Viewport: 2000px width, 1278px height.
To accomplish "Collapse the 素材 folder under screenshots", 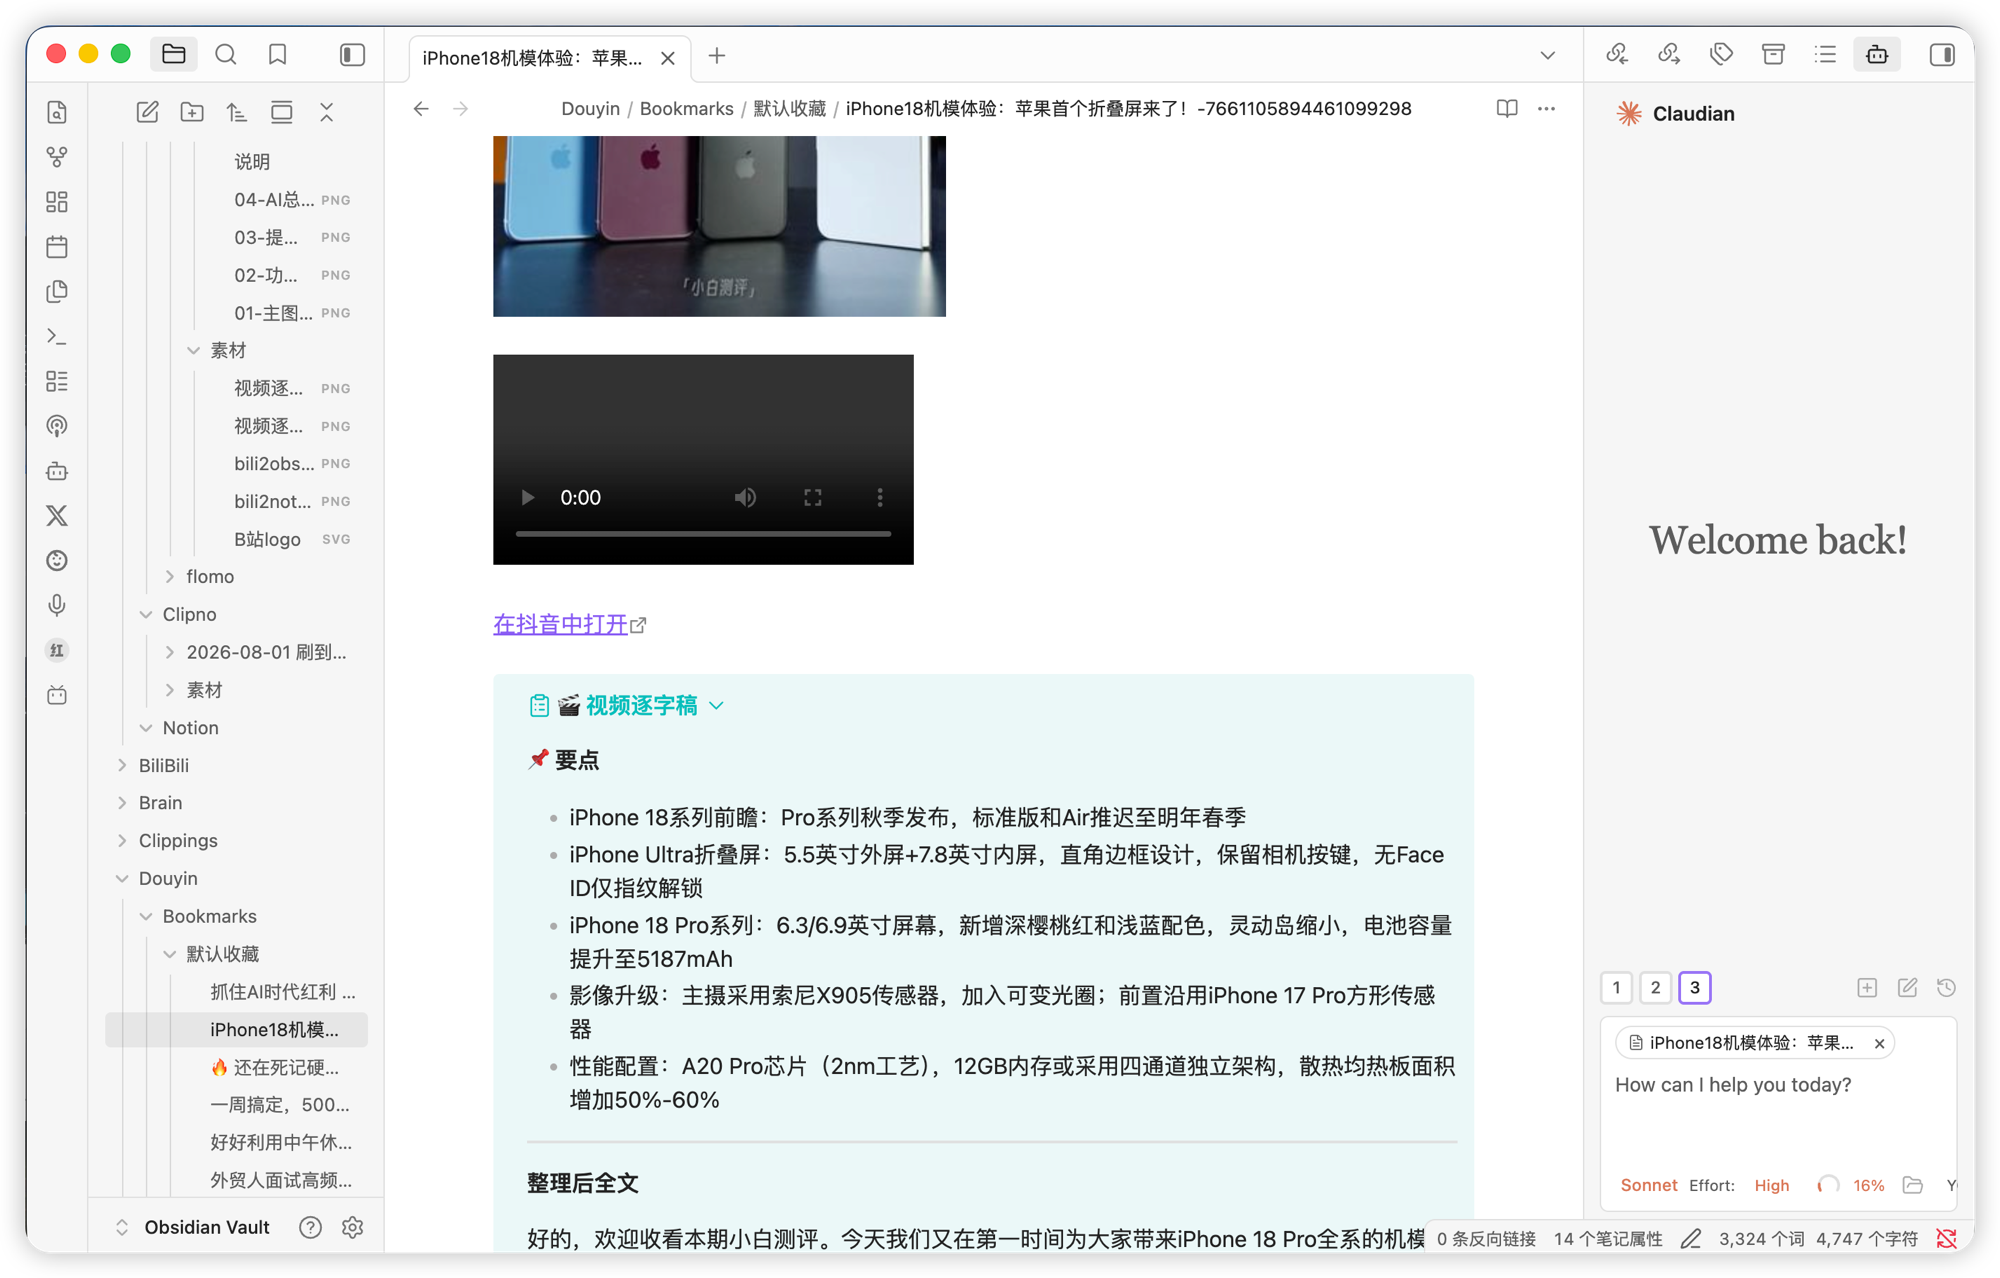I will tap(194, 351).
